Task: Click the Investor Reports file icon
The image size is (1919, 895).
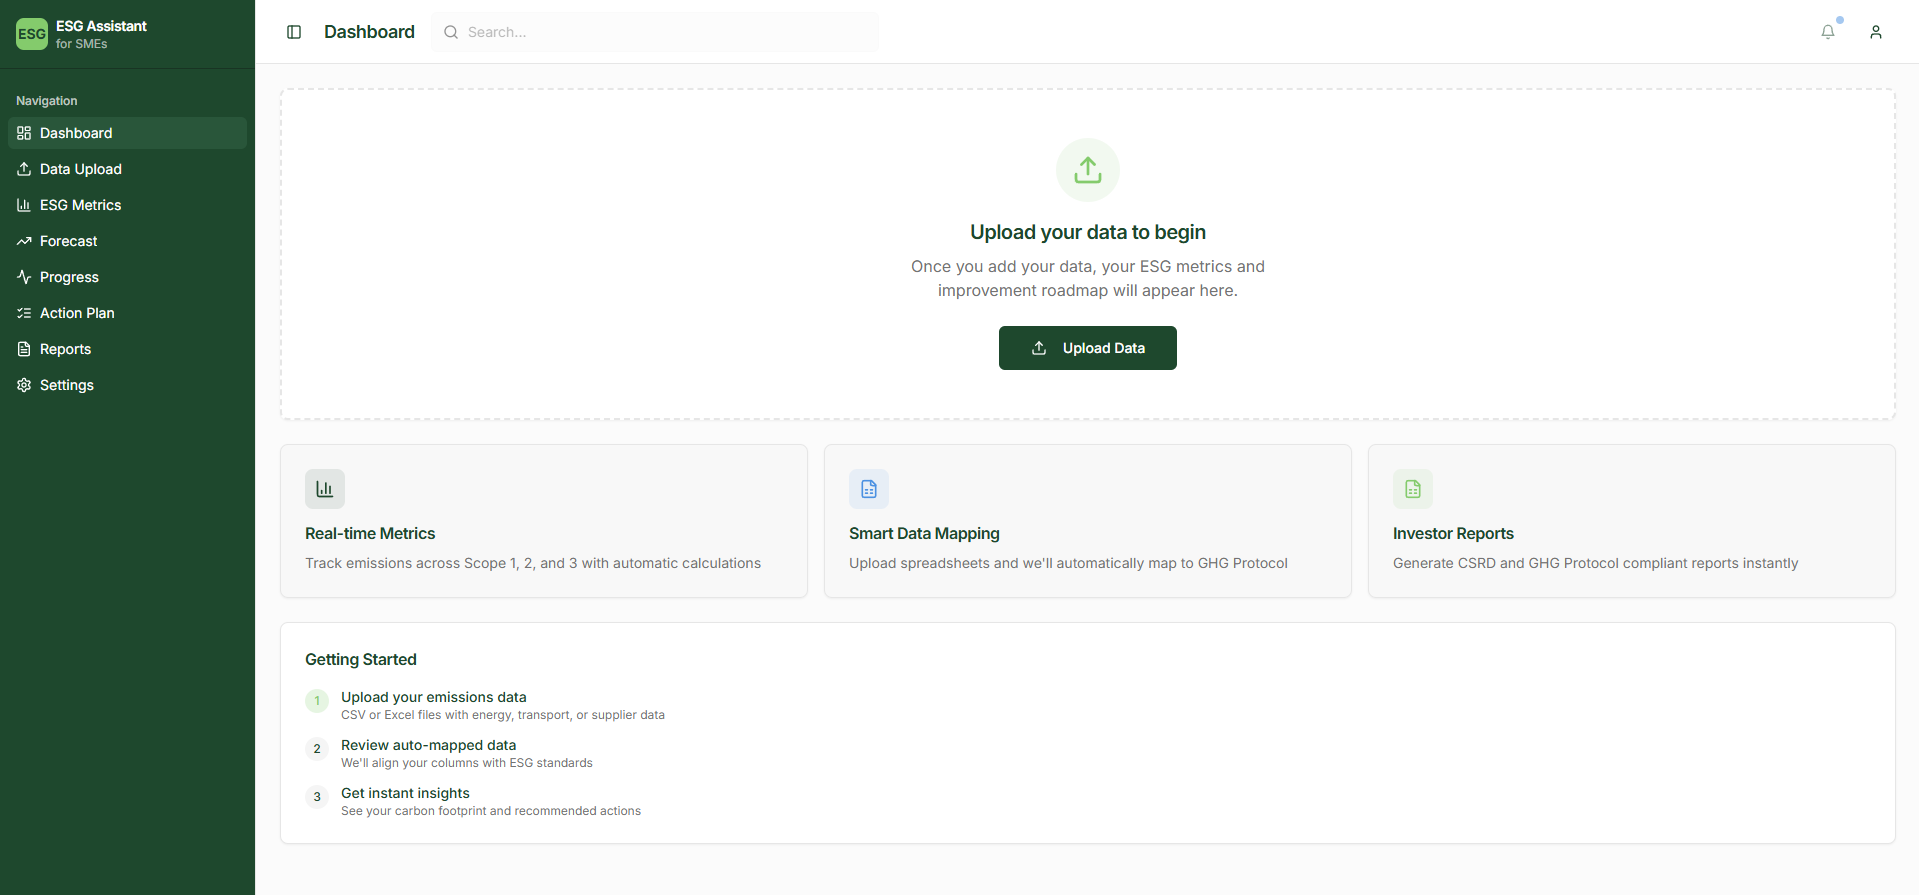Action: coord(1413,489)
